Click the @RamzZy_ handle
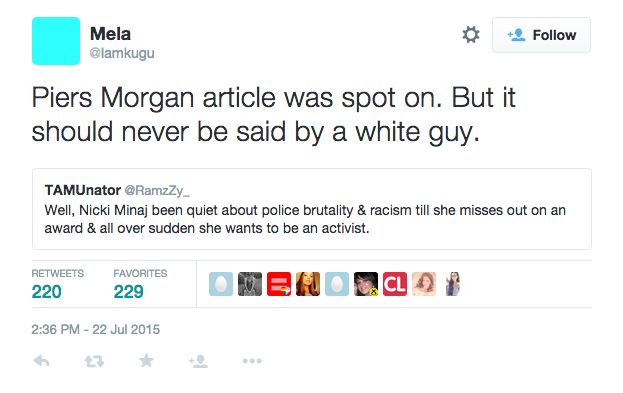Screen dimensions: 623x393 pyautogui.click(x=157, y=190)
